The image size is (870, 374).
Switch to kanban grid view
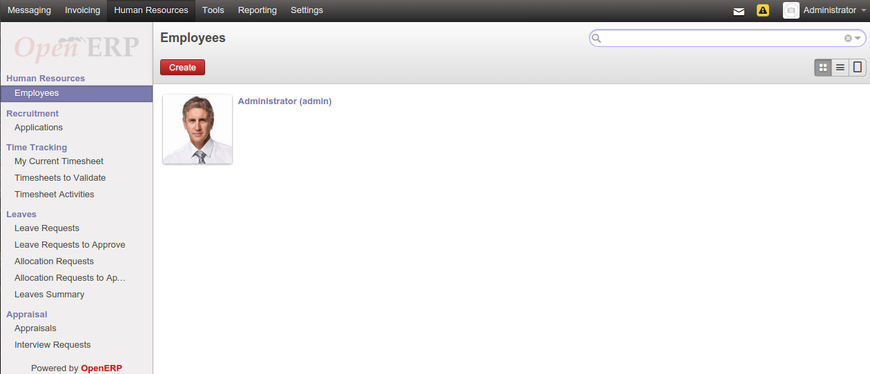[823, 68]
